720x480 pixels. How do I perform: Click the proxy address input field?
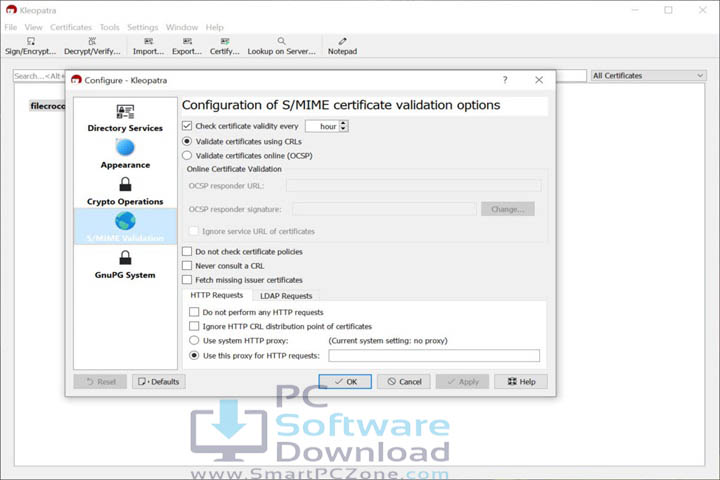[434, 355]
